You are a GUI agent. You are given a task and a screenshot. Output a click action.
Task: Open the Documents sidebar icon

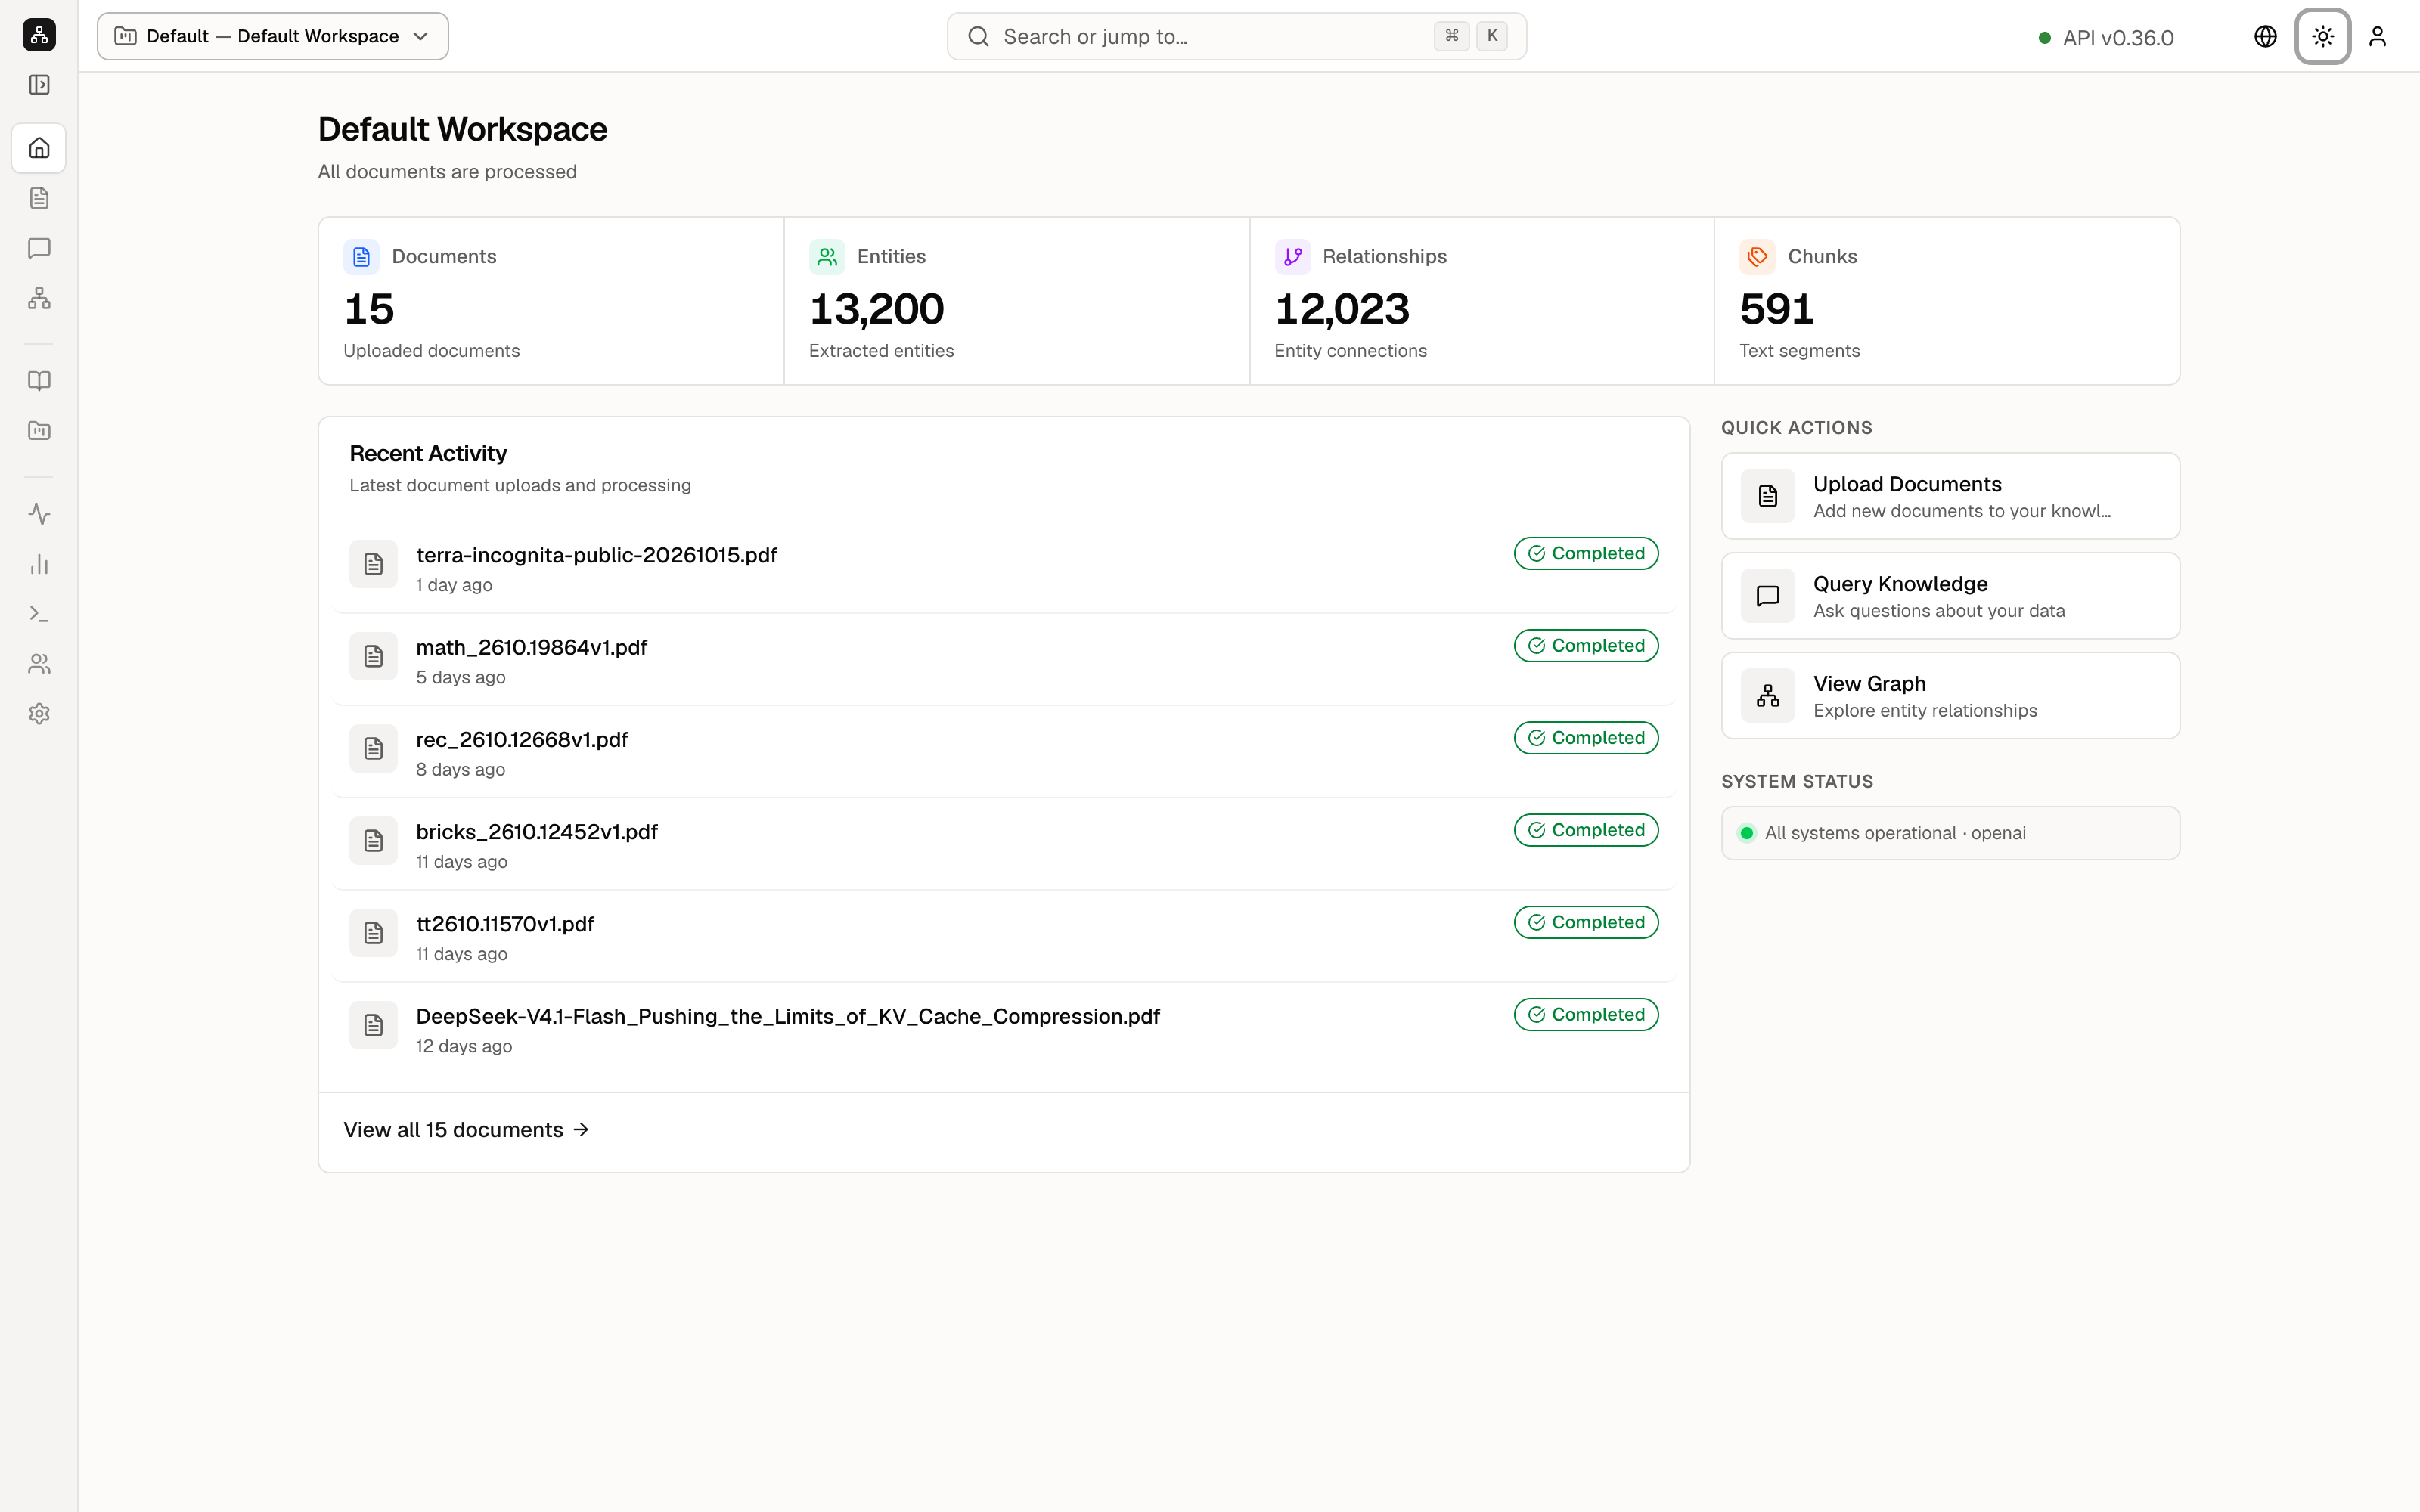(39, 198)
